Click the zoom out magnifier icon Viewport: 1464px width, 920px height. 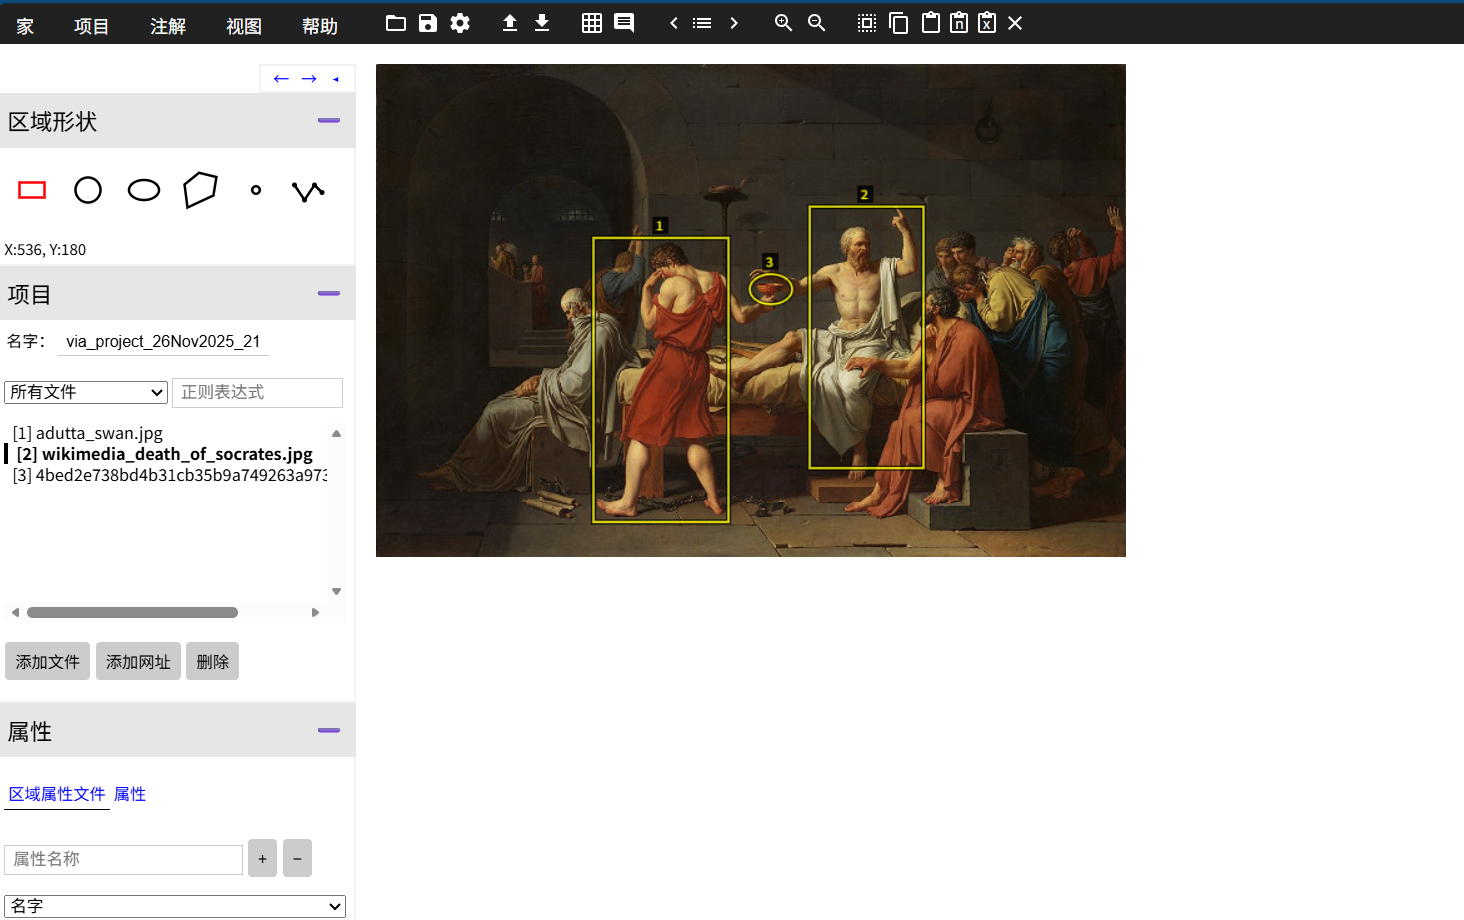click(816, 23)
